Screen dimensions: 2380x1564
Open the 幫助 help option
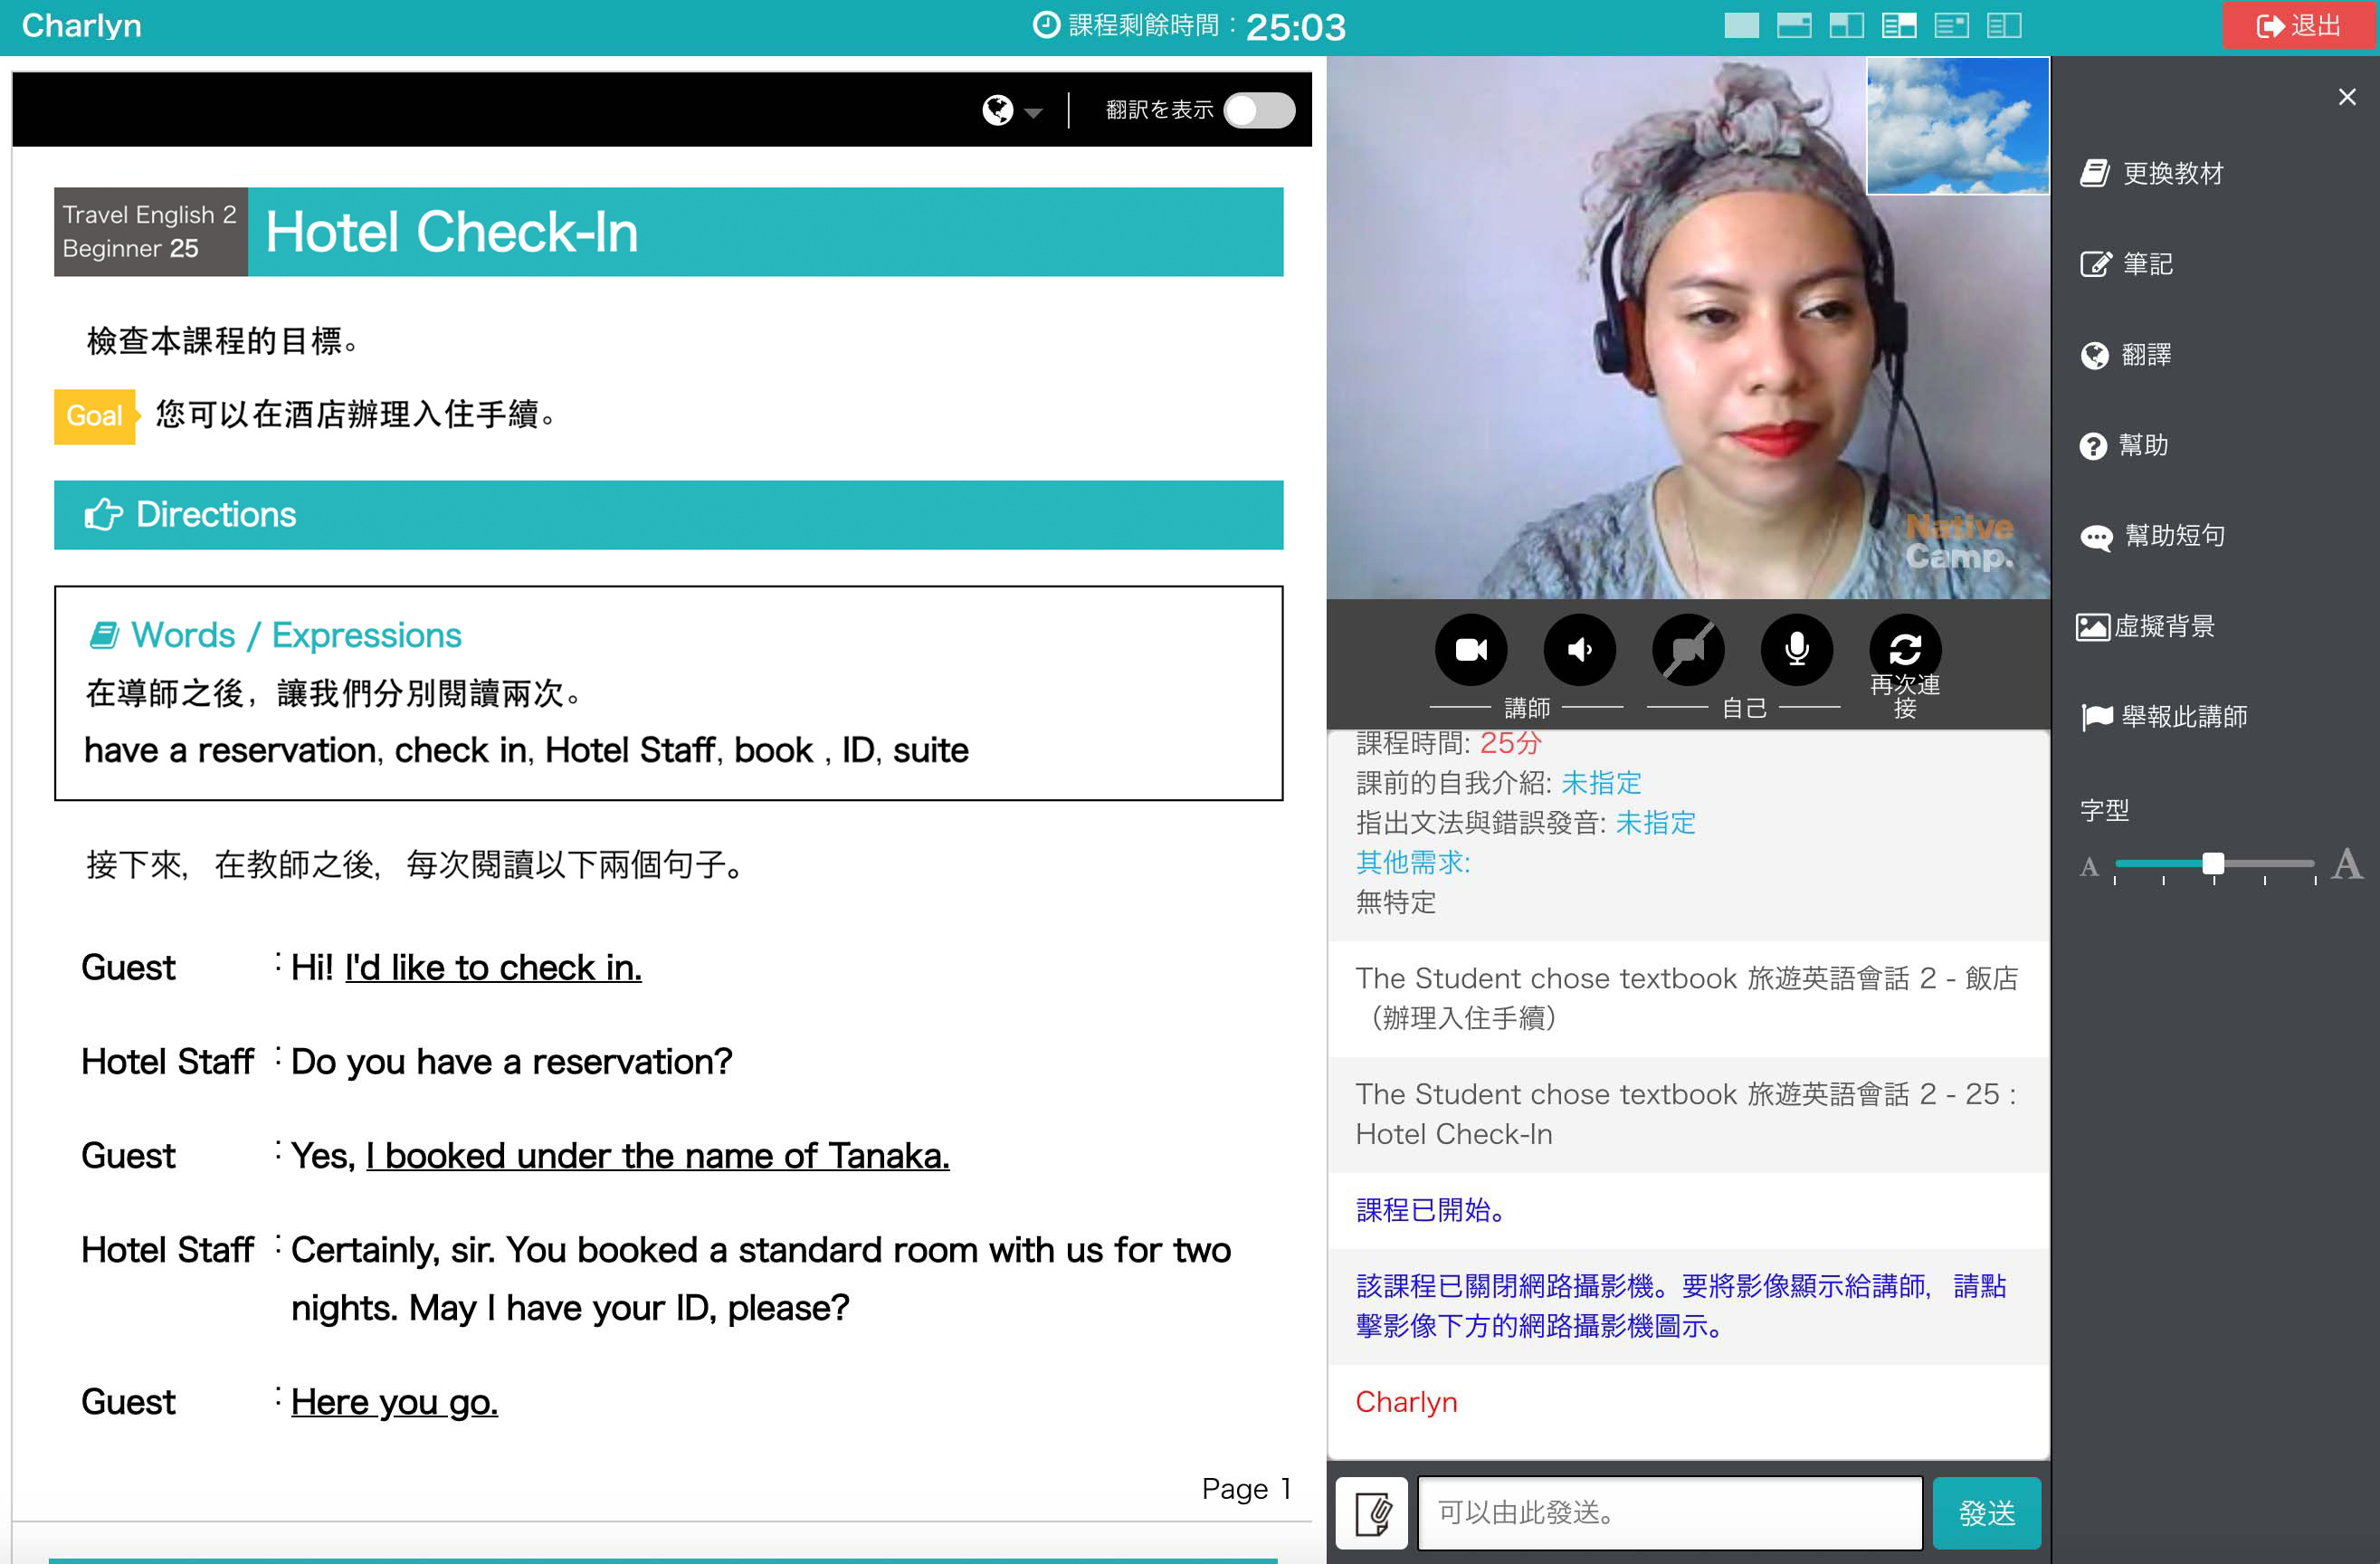tap(2124, 445)
